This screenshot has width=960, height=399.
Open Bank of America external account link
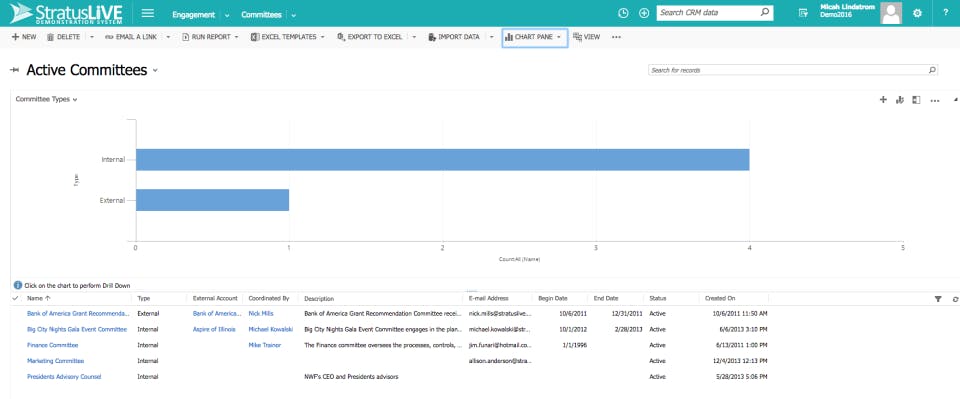pyautogui.click(x=217, y=313)
